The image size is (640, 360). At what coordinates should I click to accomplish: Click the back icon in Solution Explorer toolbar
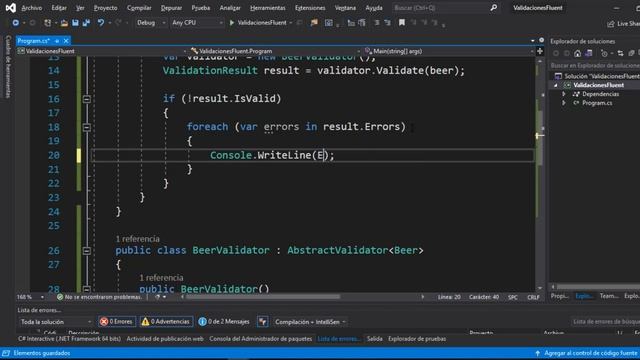click(x=556, y=53)
